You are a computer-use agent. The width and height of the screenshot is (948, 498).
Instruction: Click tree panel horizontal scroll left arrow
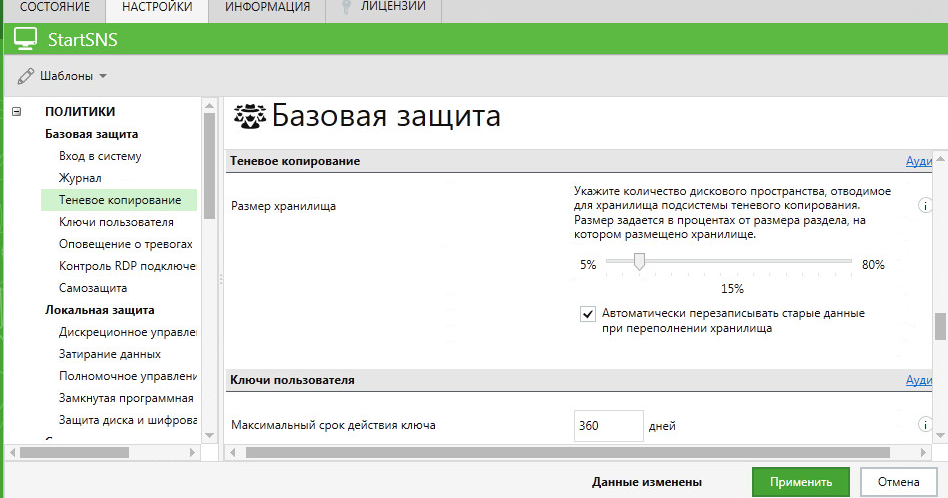pos(12,452)
